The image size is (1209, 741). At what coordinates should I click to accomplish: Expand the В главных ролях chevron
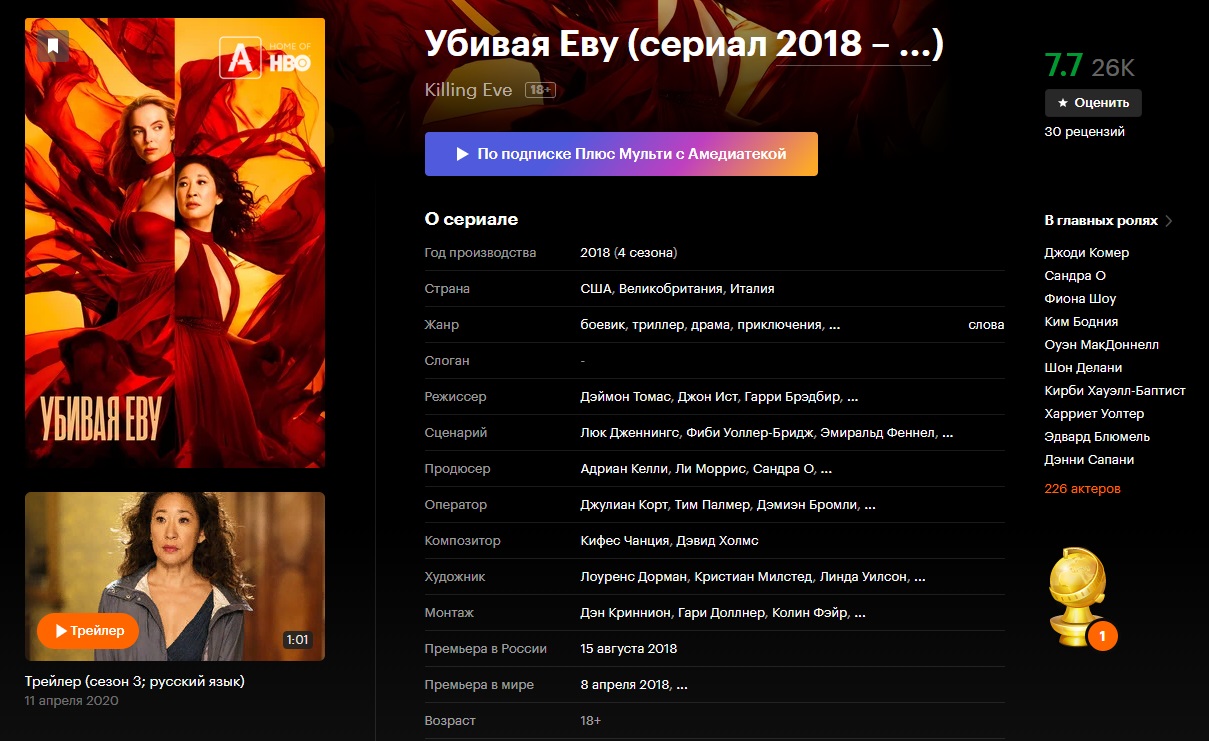pos(1169,221)
